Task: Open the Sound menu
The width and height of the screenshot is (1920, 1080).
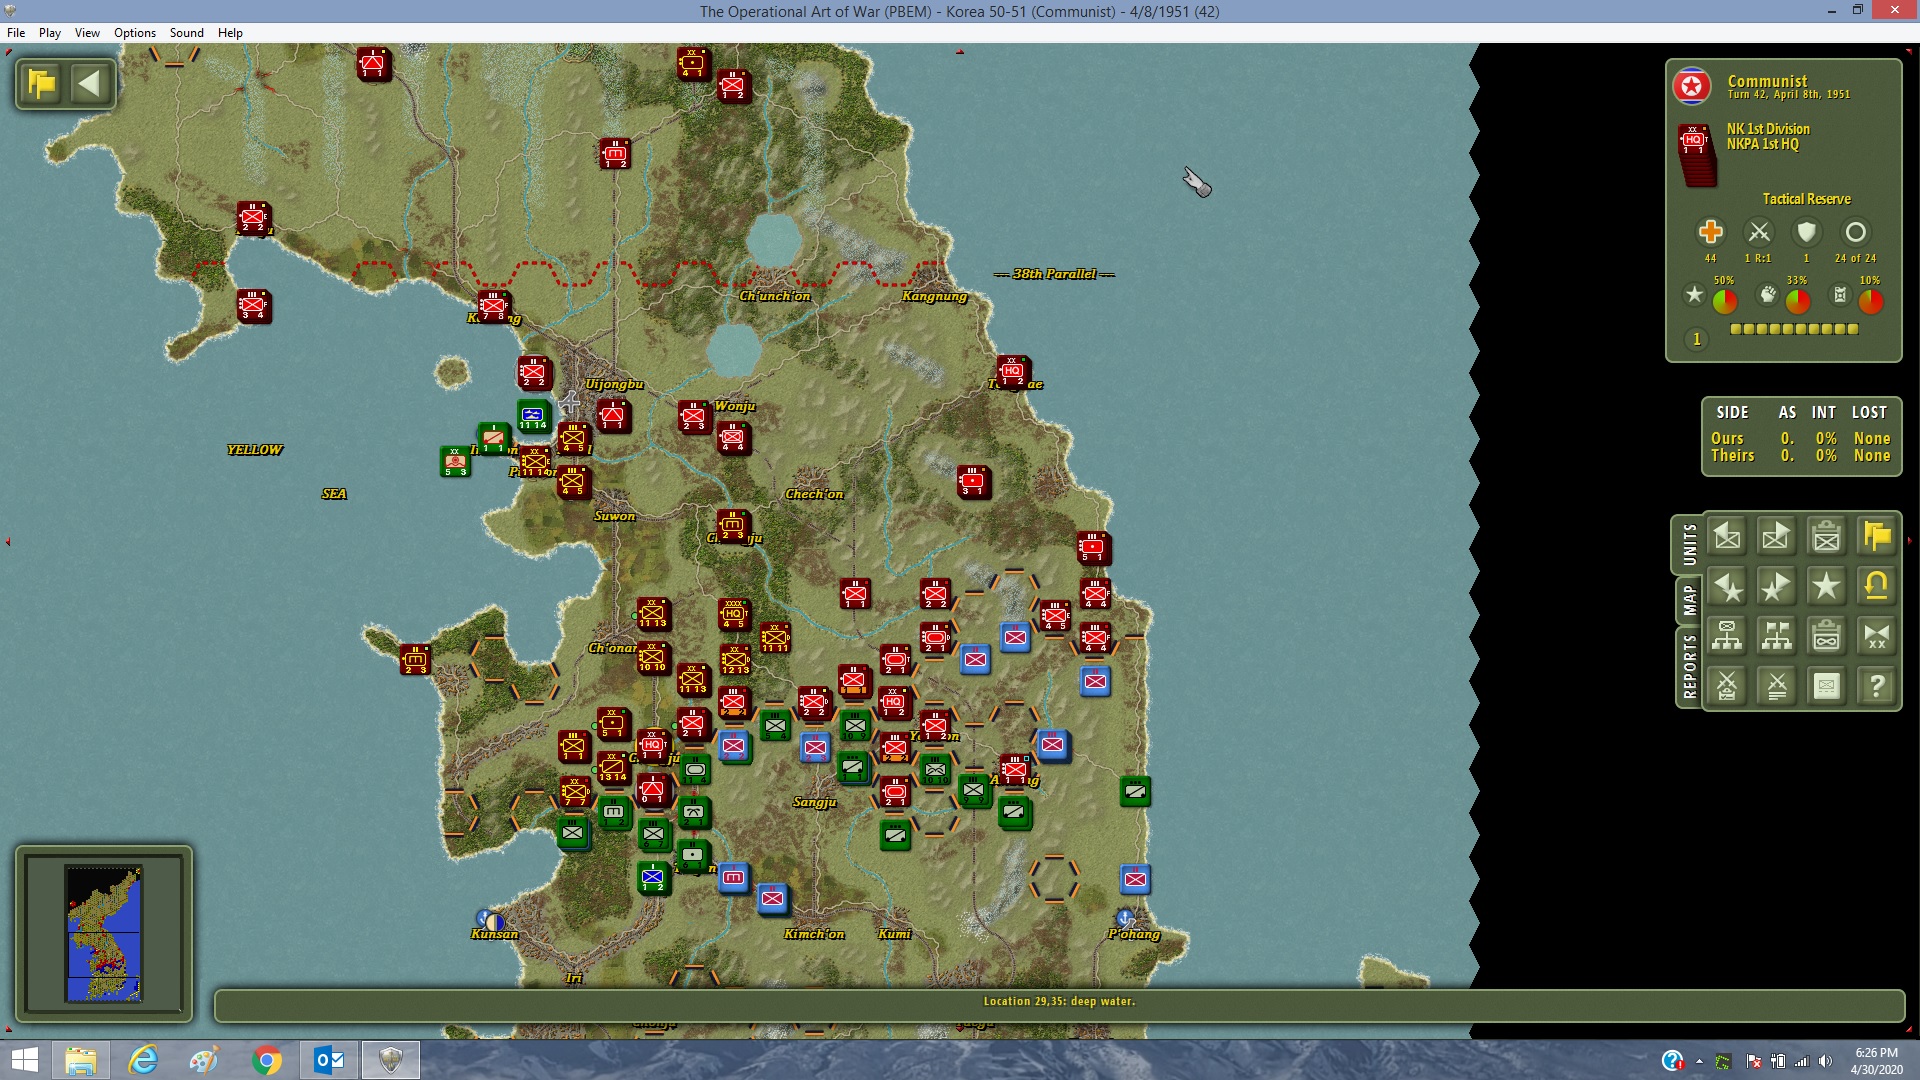Action: (187, 33)
